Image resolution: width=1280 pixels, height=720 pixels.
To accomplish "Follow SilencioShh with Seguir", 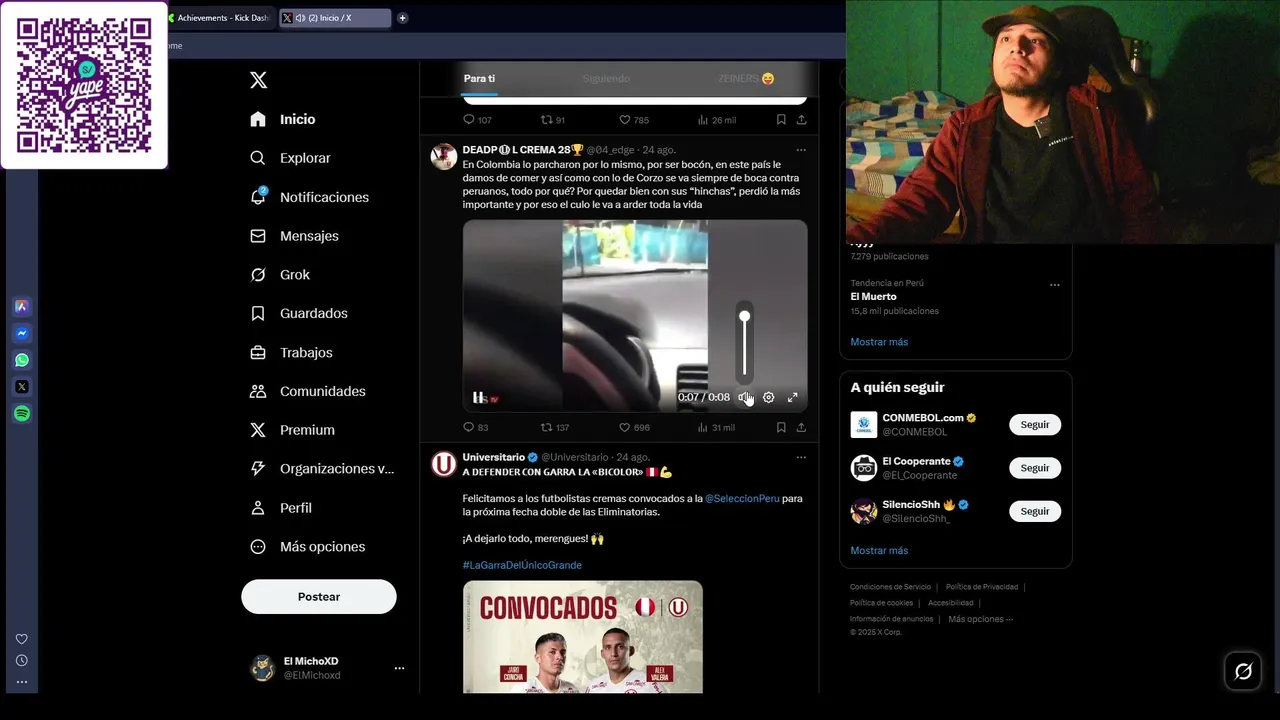I will 1035,511.
